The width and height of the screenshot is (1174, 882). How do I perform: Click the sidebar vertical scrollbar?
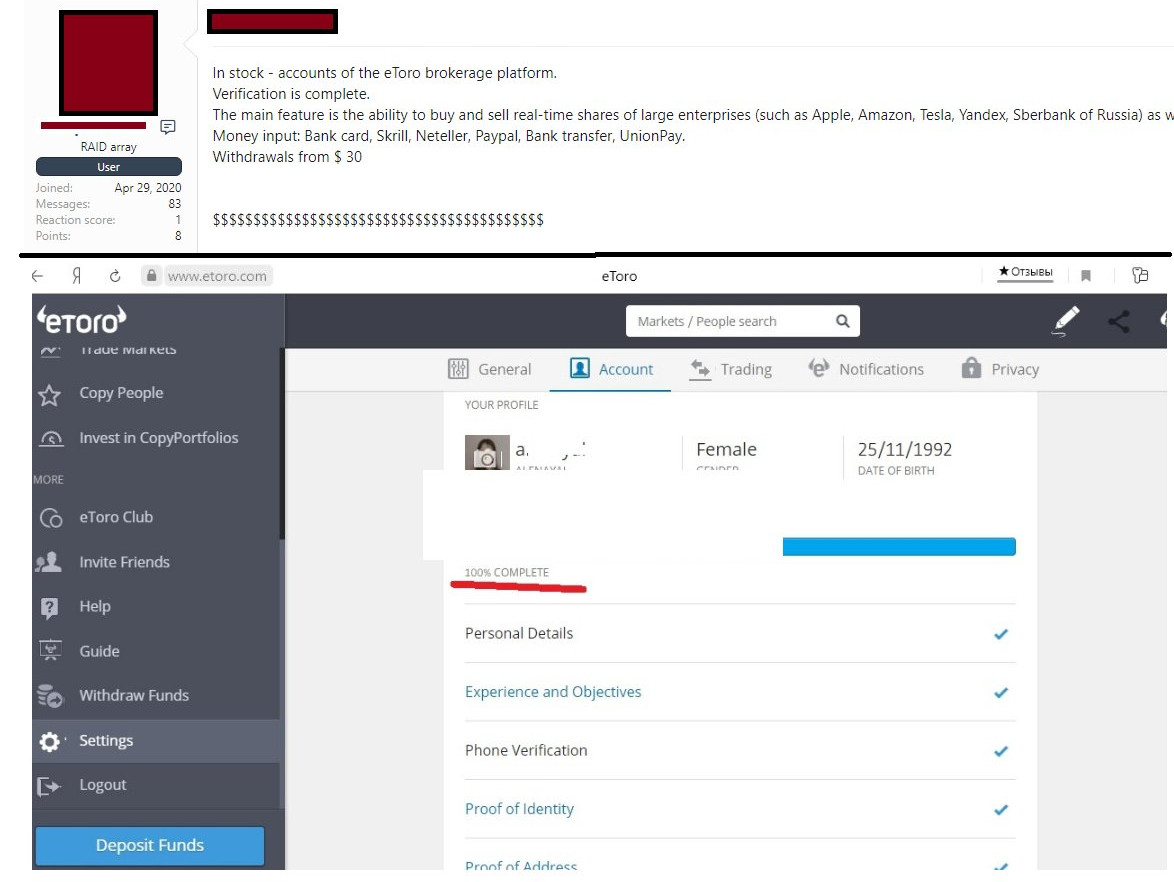(282, 443)
